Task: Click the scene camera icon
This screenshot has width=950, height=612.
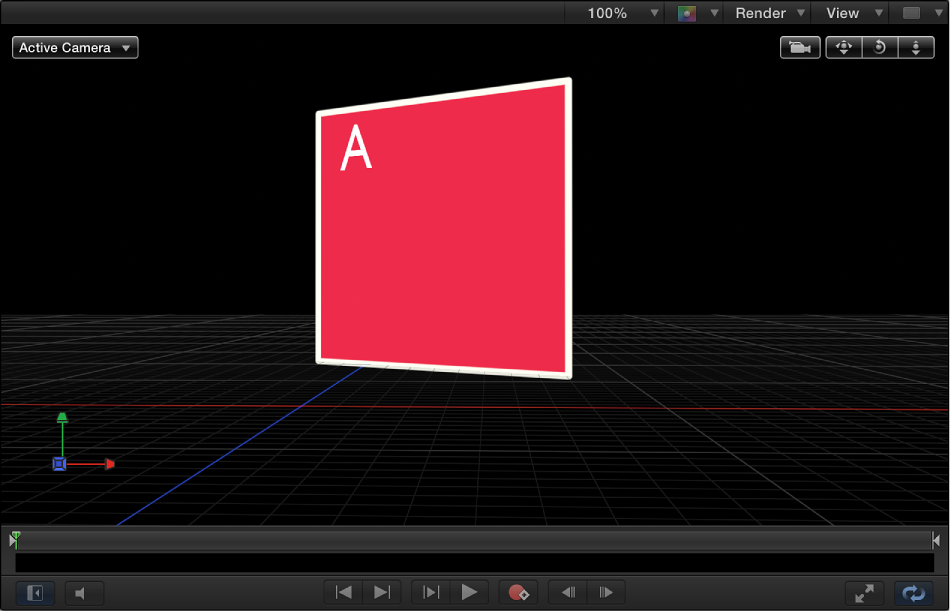Action: [800, 47]
